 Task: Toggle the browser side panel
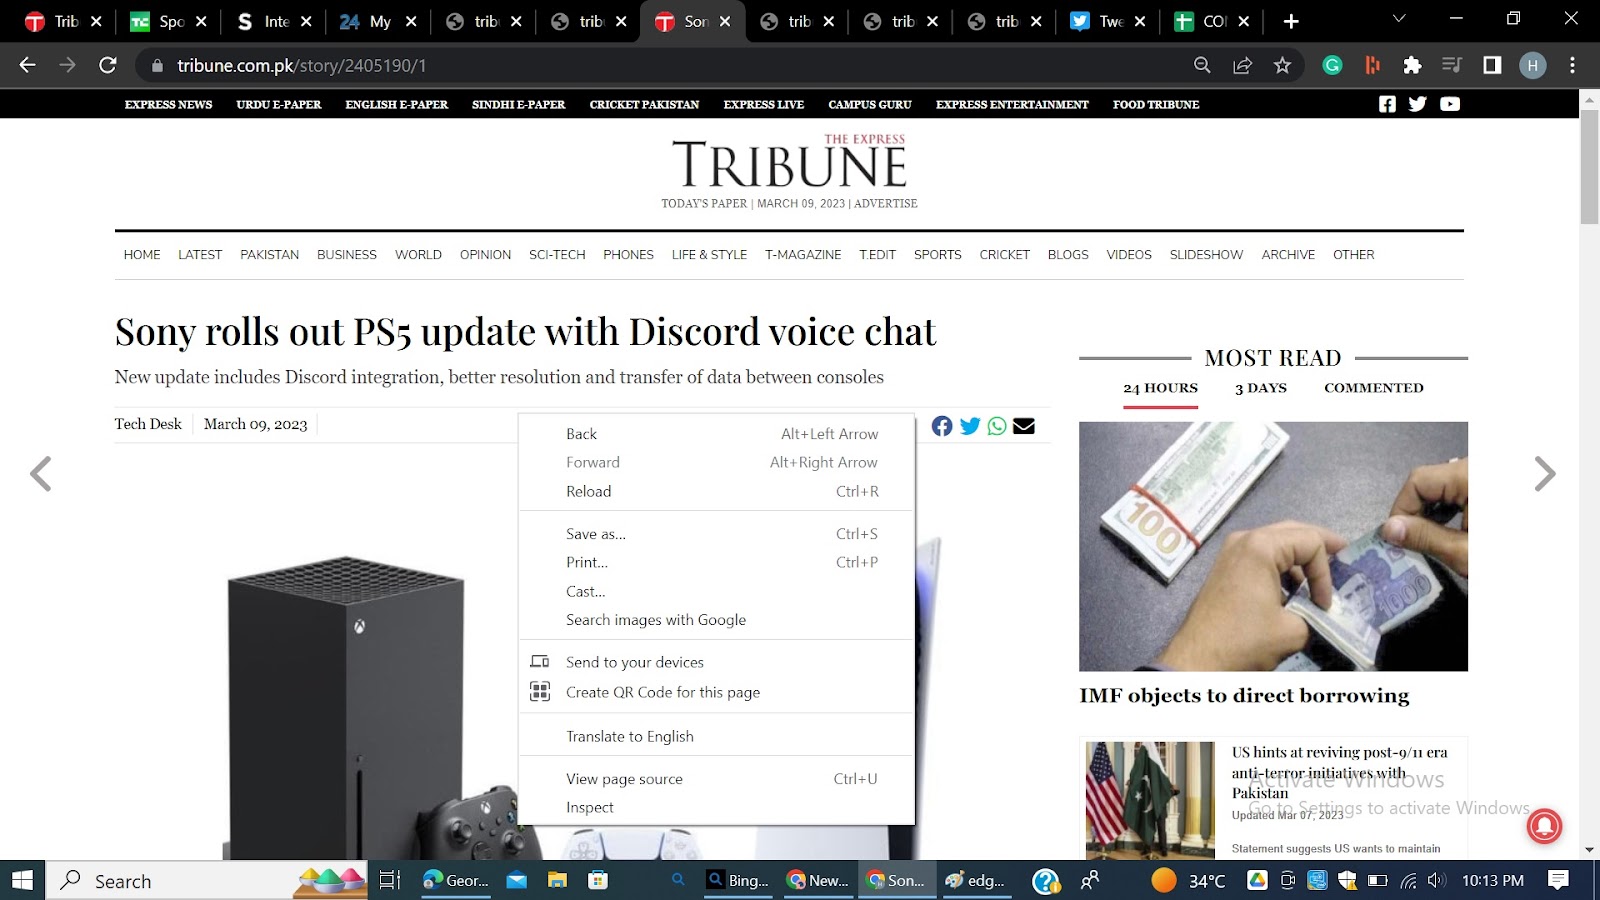(1492, 65)
